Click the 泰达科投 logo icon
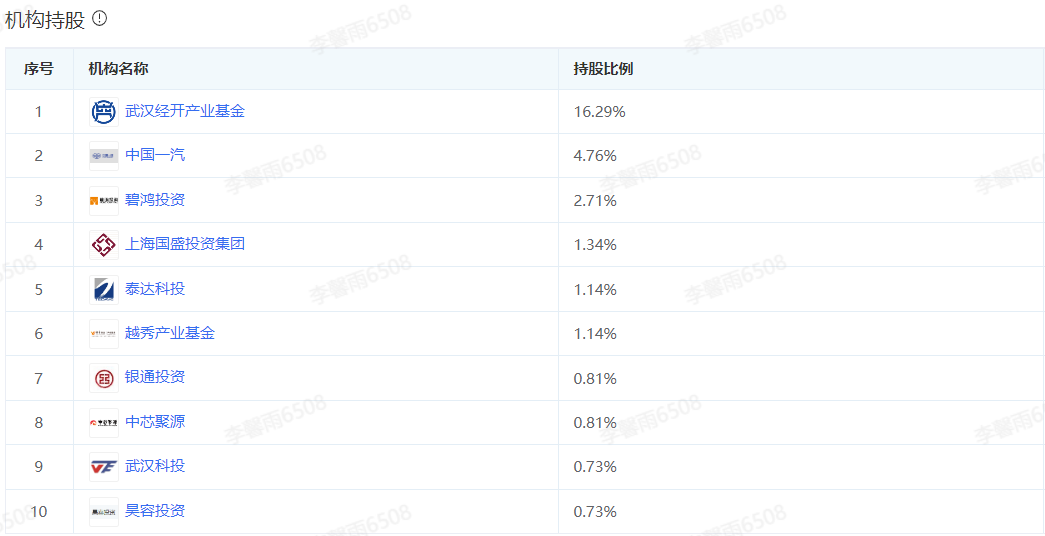This screenshot has height=536, width=1045. tap(104, 289)
